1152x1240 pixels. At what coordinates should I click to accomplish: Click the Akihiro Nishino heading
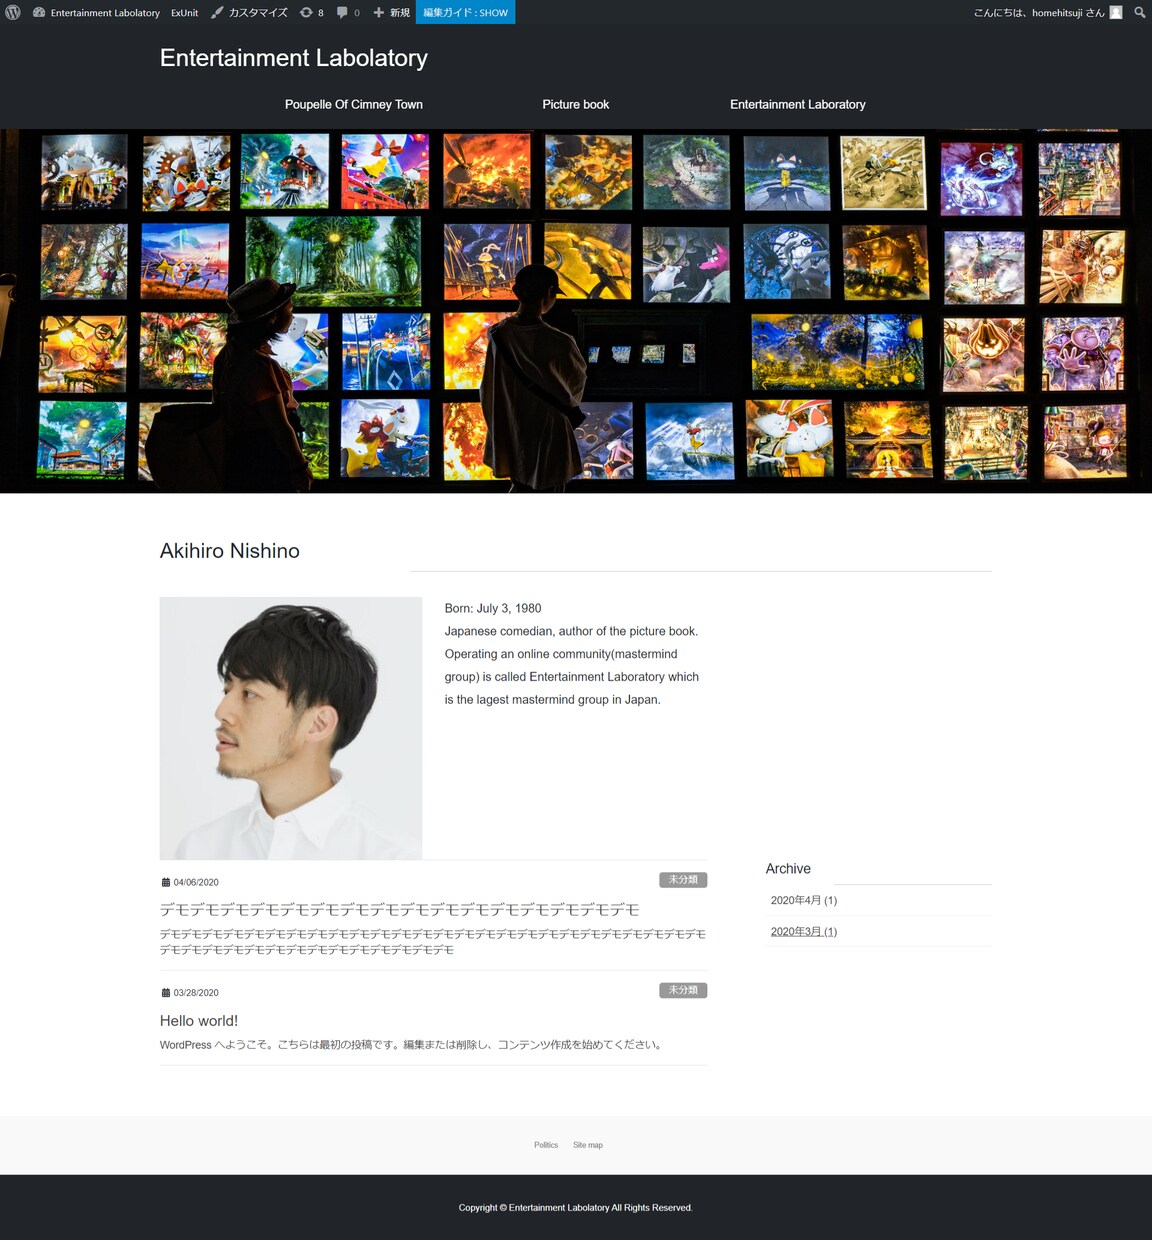[x=230, y=551]
